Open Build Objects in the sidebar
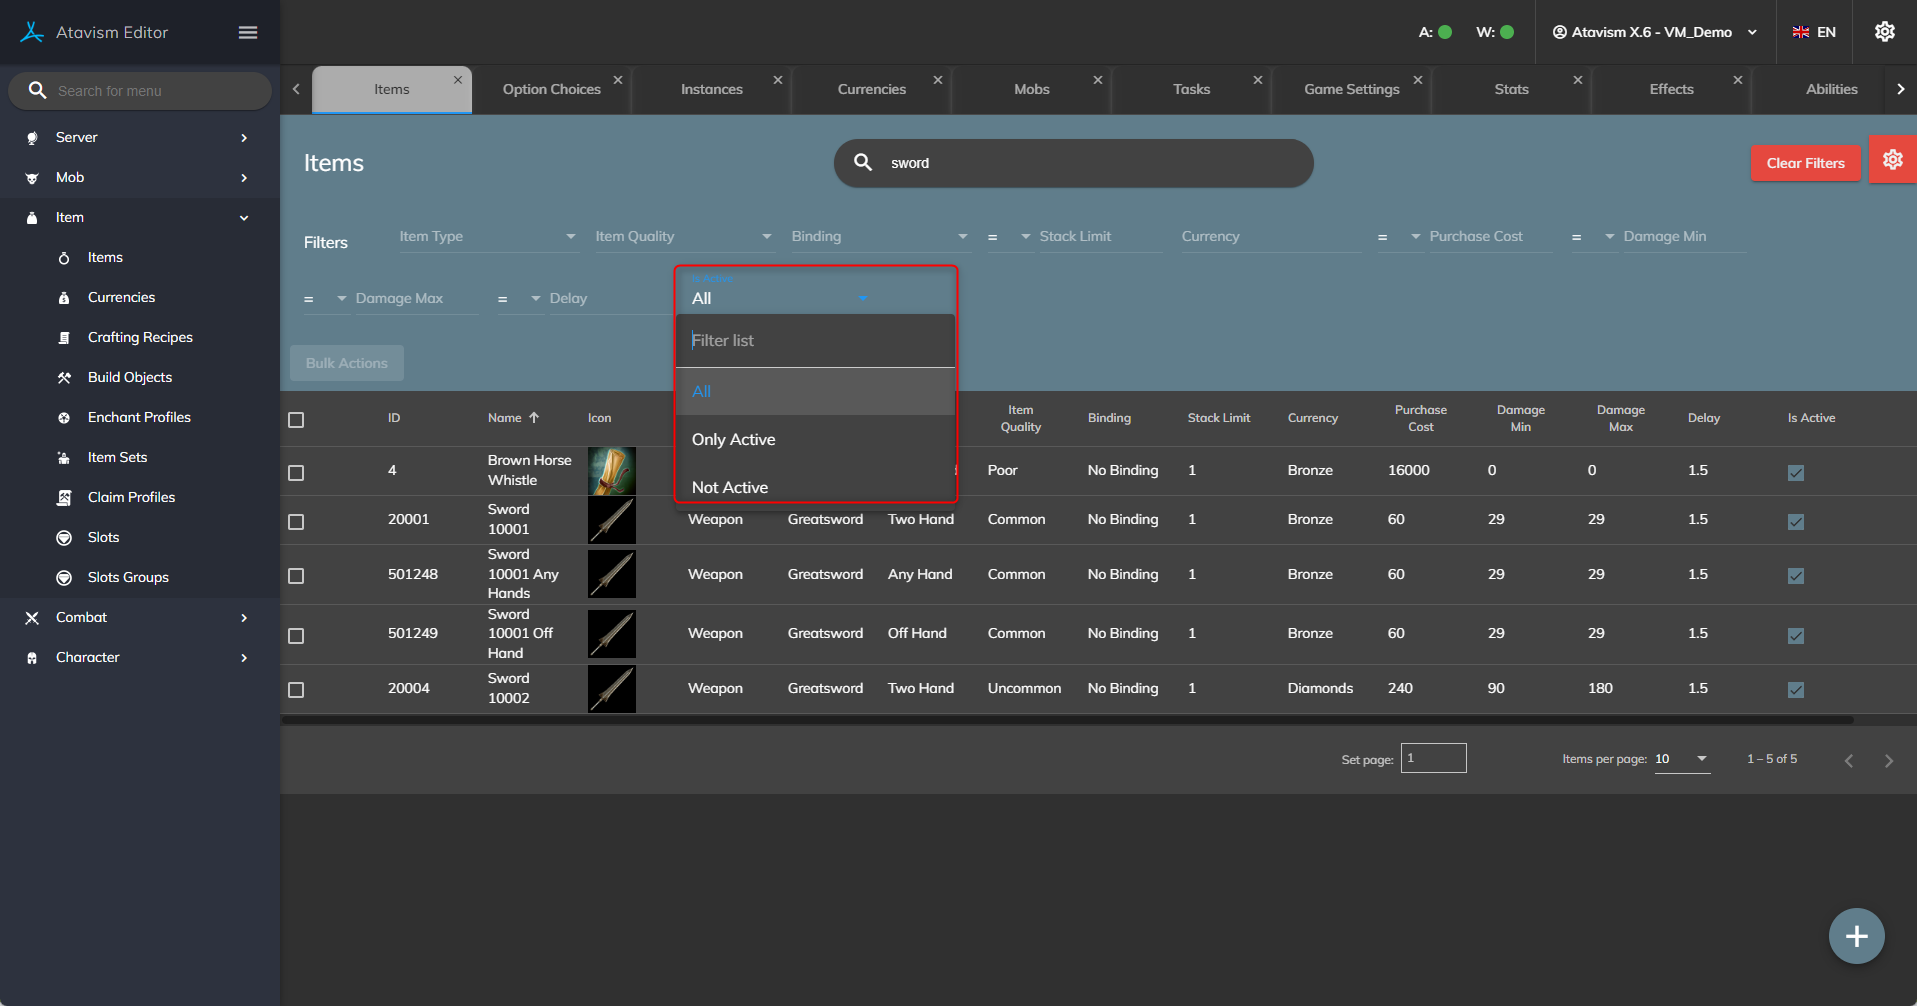The height and width of the screenshot is (1006, 1917). tap(130, 377)
